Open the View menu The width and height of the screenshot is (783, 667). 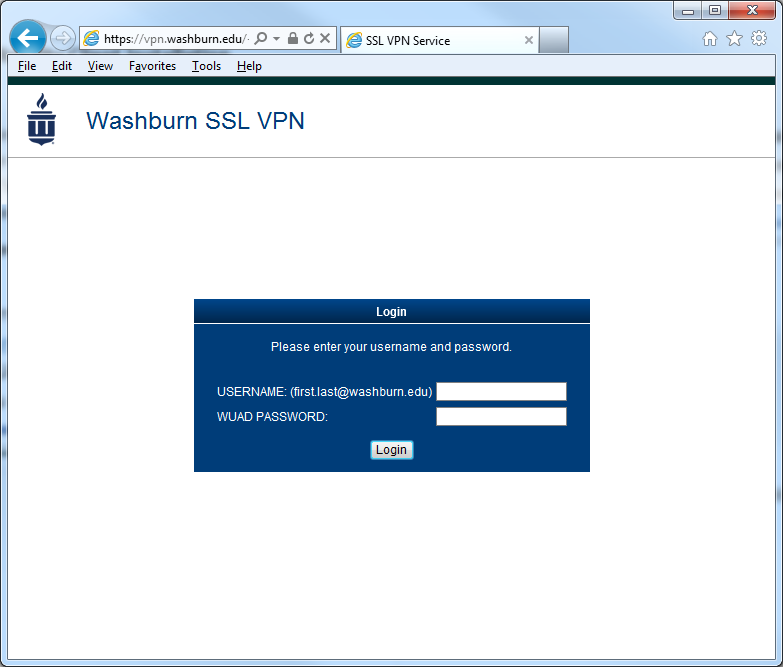coord(100,66)
